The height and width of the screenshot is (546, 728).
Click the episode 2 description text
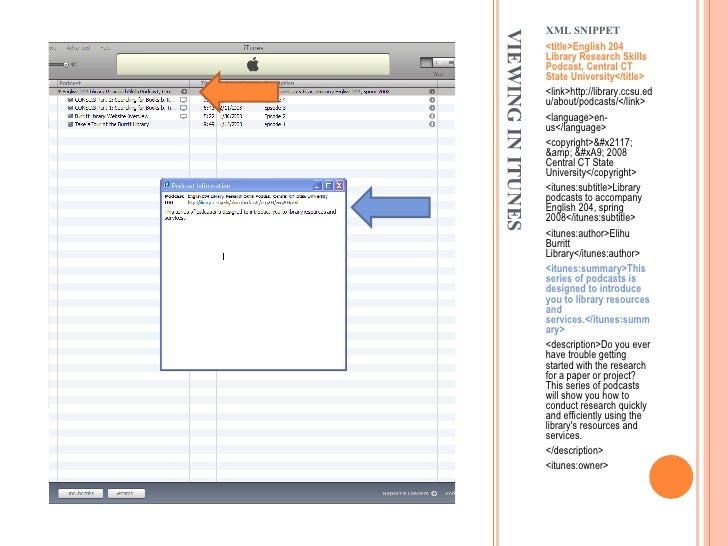click(275, 116)
